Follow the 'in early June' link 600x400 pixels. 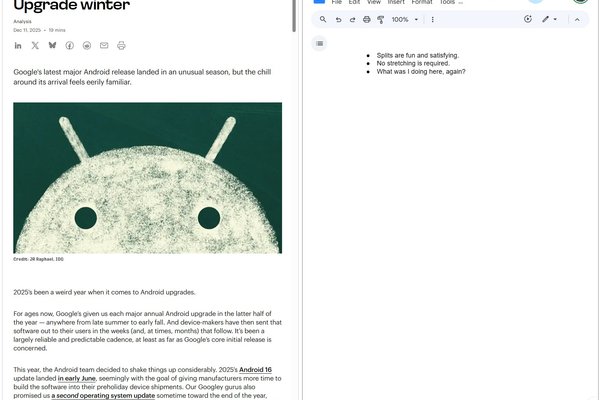tap(77, 379)
